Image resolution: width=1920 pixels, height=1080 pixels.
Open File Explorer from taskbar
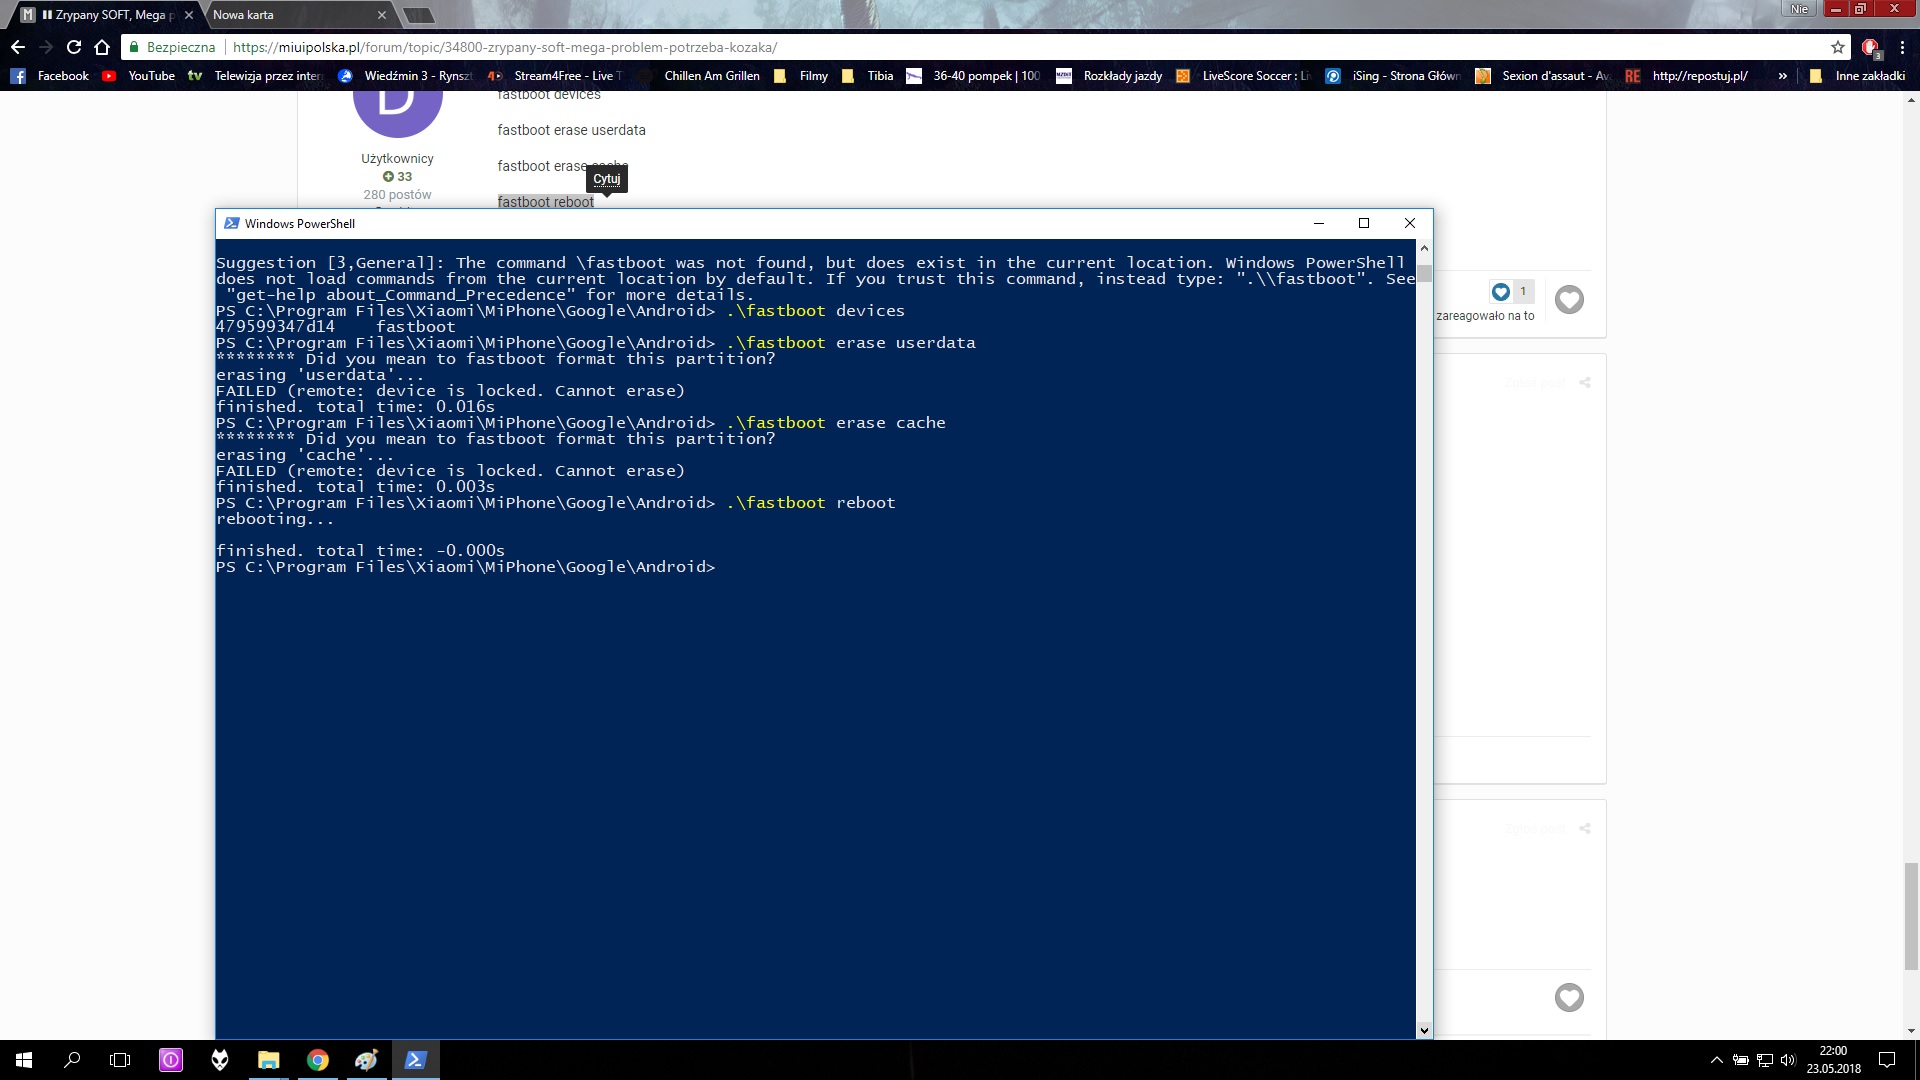click(x=268, y=1060)
